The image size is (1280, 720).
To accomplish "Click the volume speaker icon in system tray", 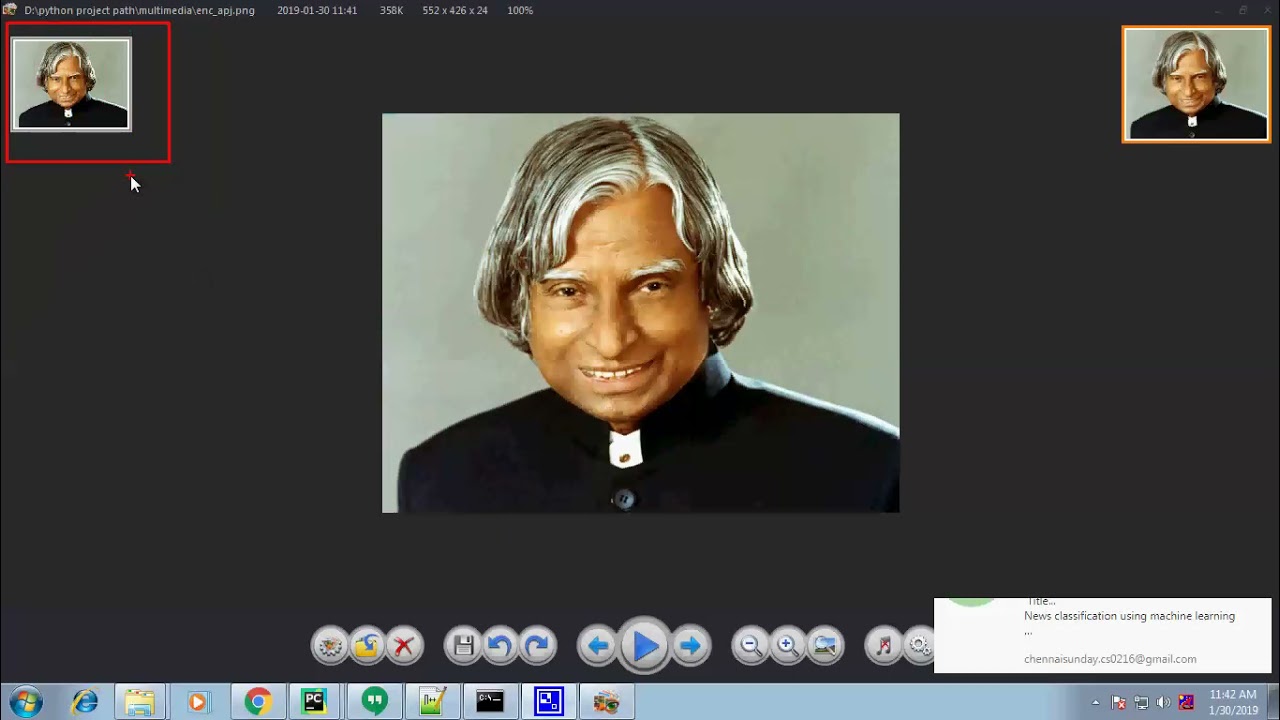I will coord(1163,703).
